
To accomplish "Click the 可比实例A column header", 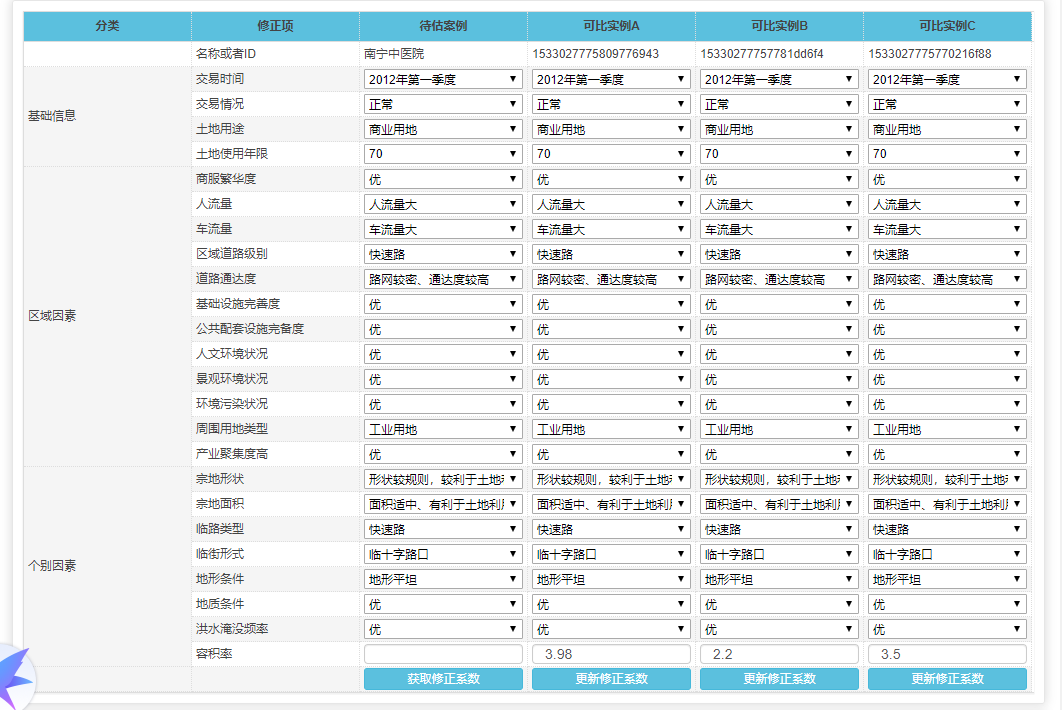I will point(611,26).
